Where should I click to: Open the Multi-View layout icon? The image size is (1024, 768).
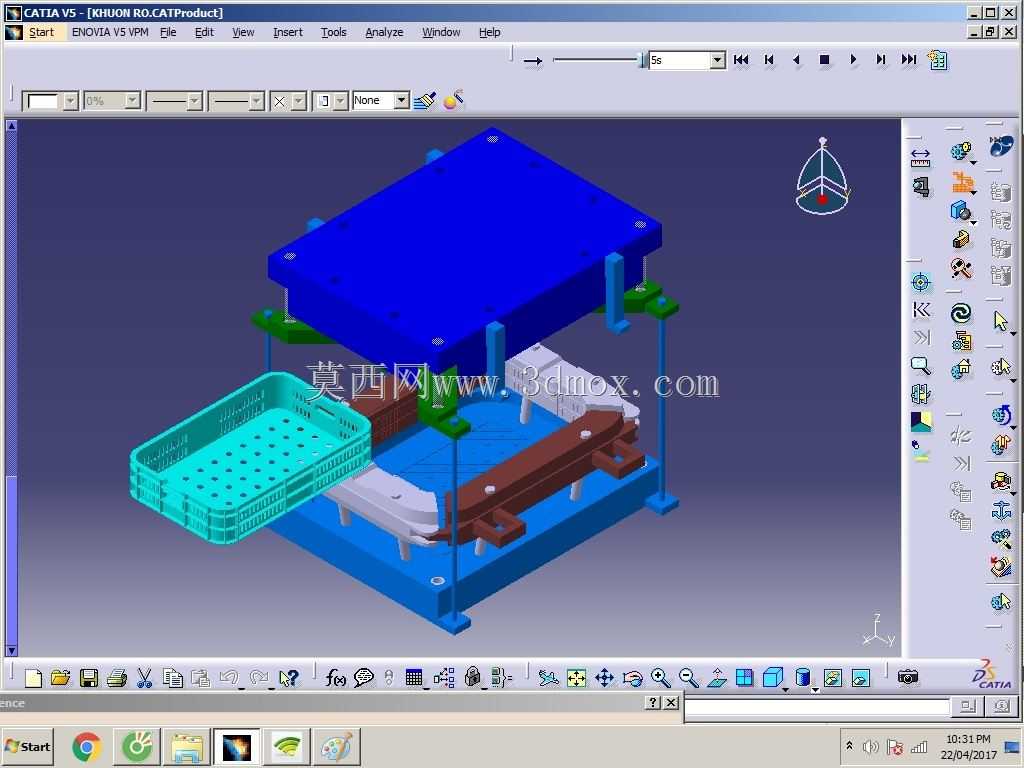(x=744, y=679)
